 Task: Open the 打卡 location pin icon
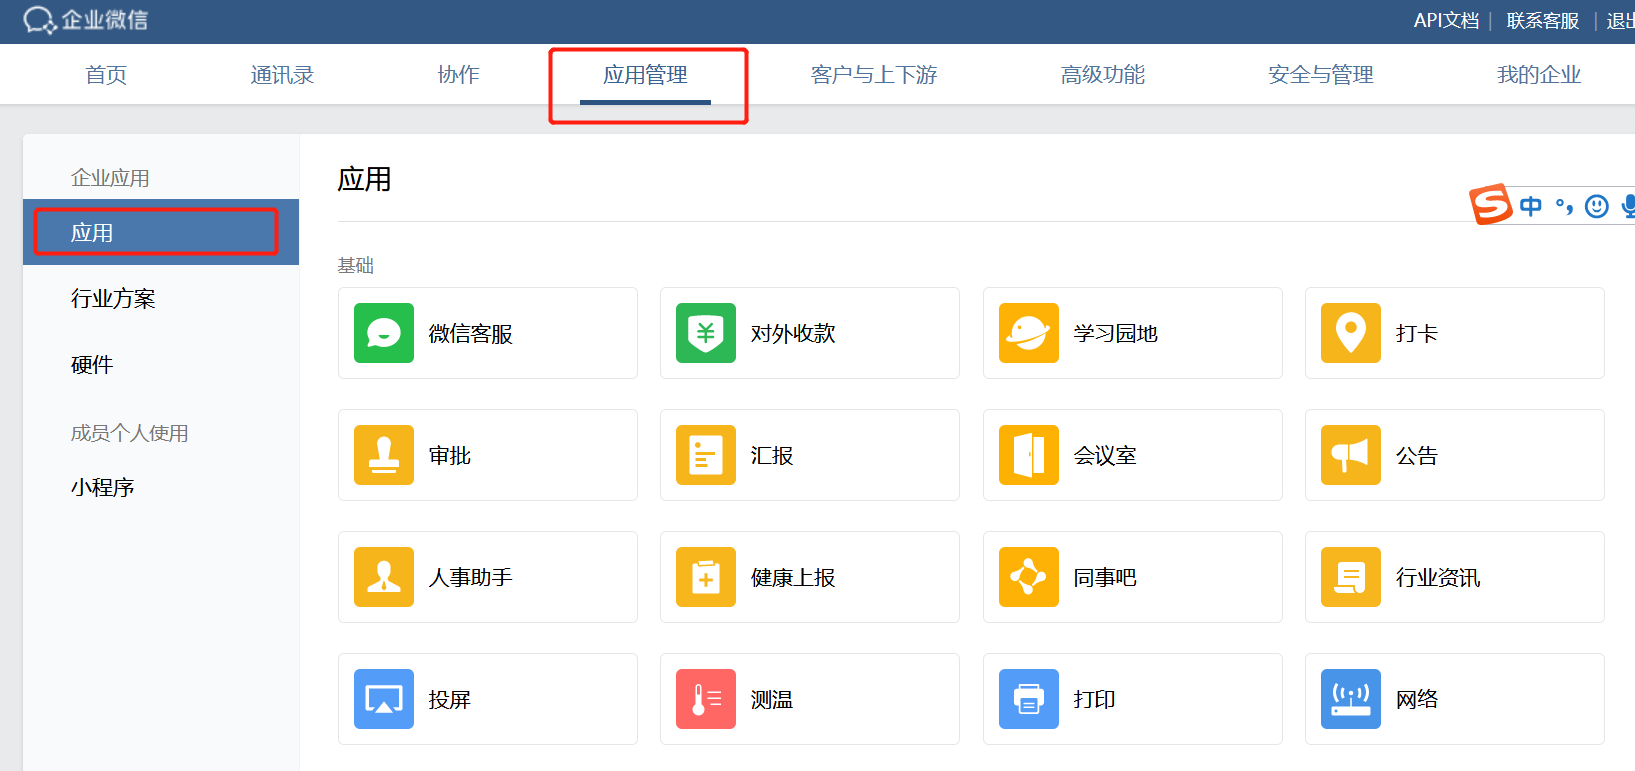pyautogui.click(x=1351, y=333)
